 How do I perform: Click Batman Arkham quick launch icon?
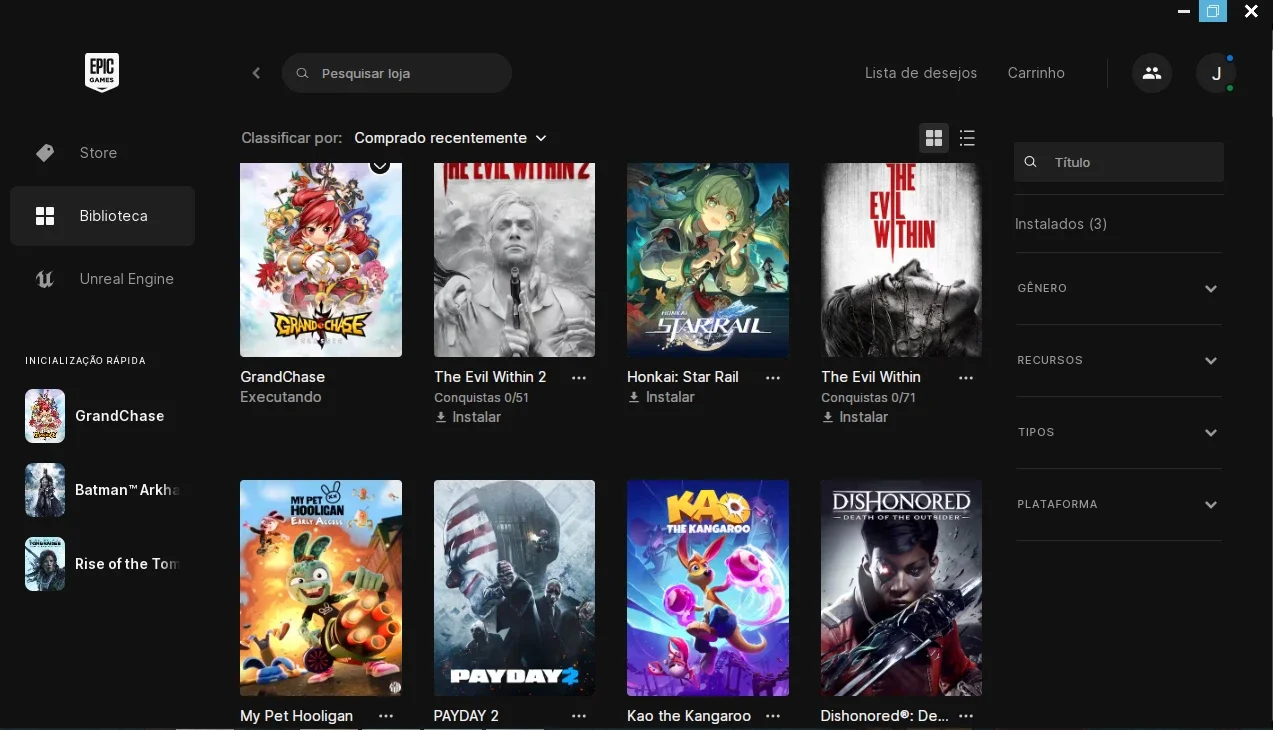point(45,490)
